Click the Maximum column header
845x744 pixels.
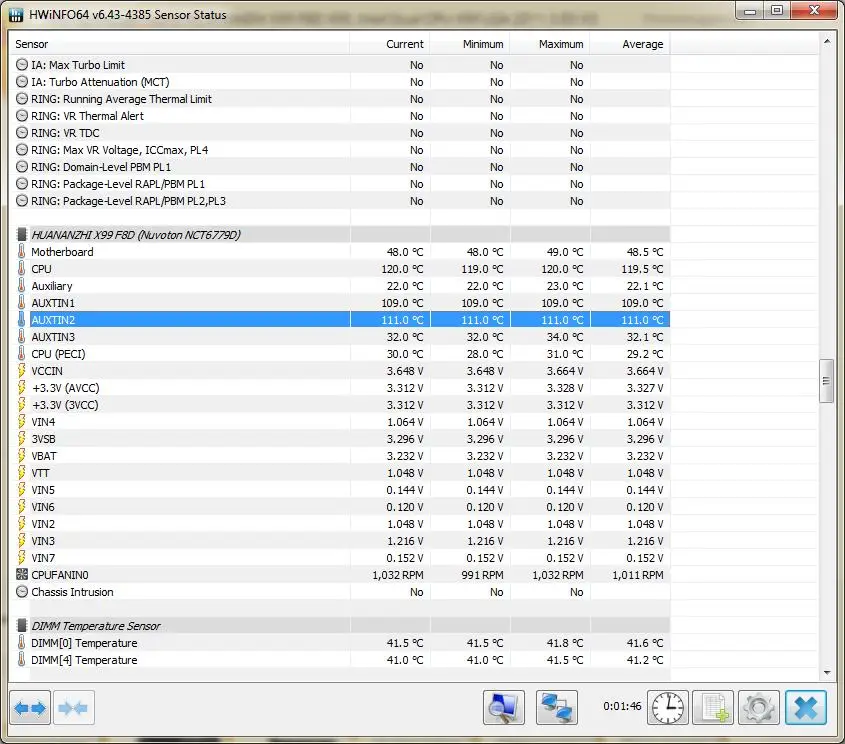(x=561, y=44)
